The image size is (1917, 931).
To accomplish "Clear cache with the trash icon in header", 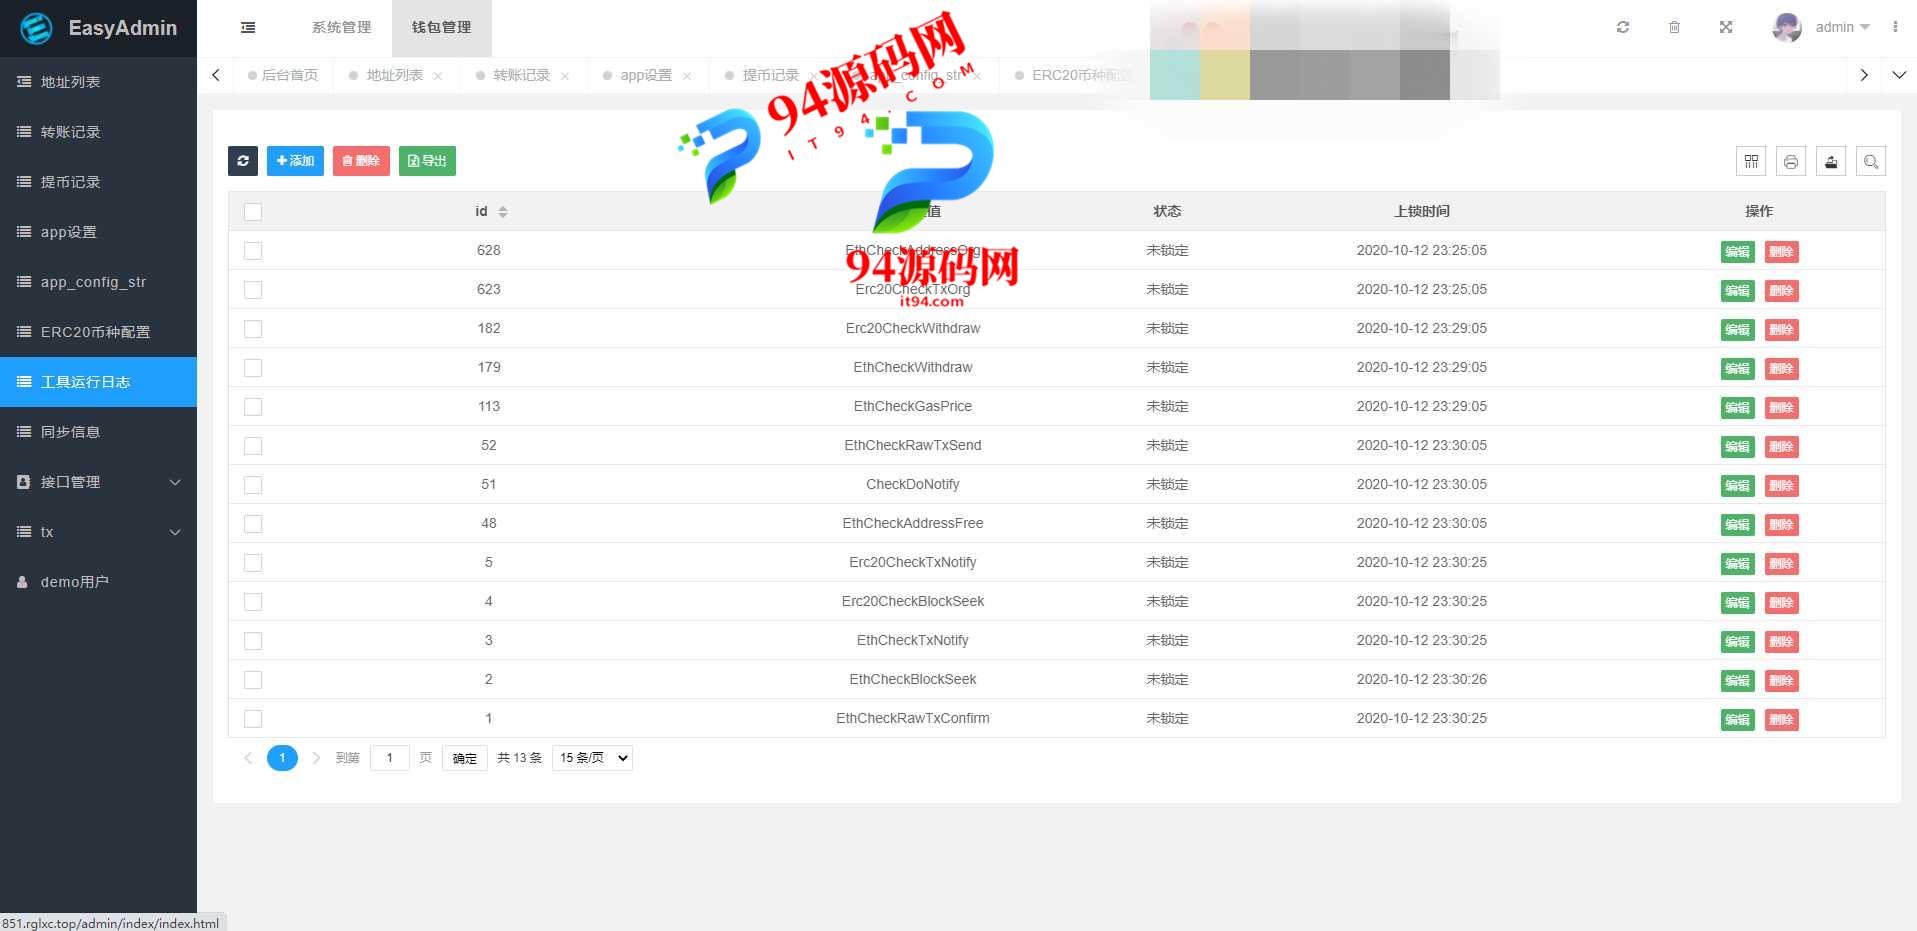I will [x=1674, y=27].
